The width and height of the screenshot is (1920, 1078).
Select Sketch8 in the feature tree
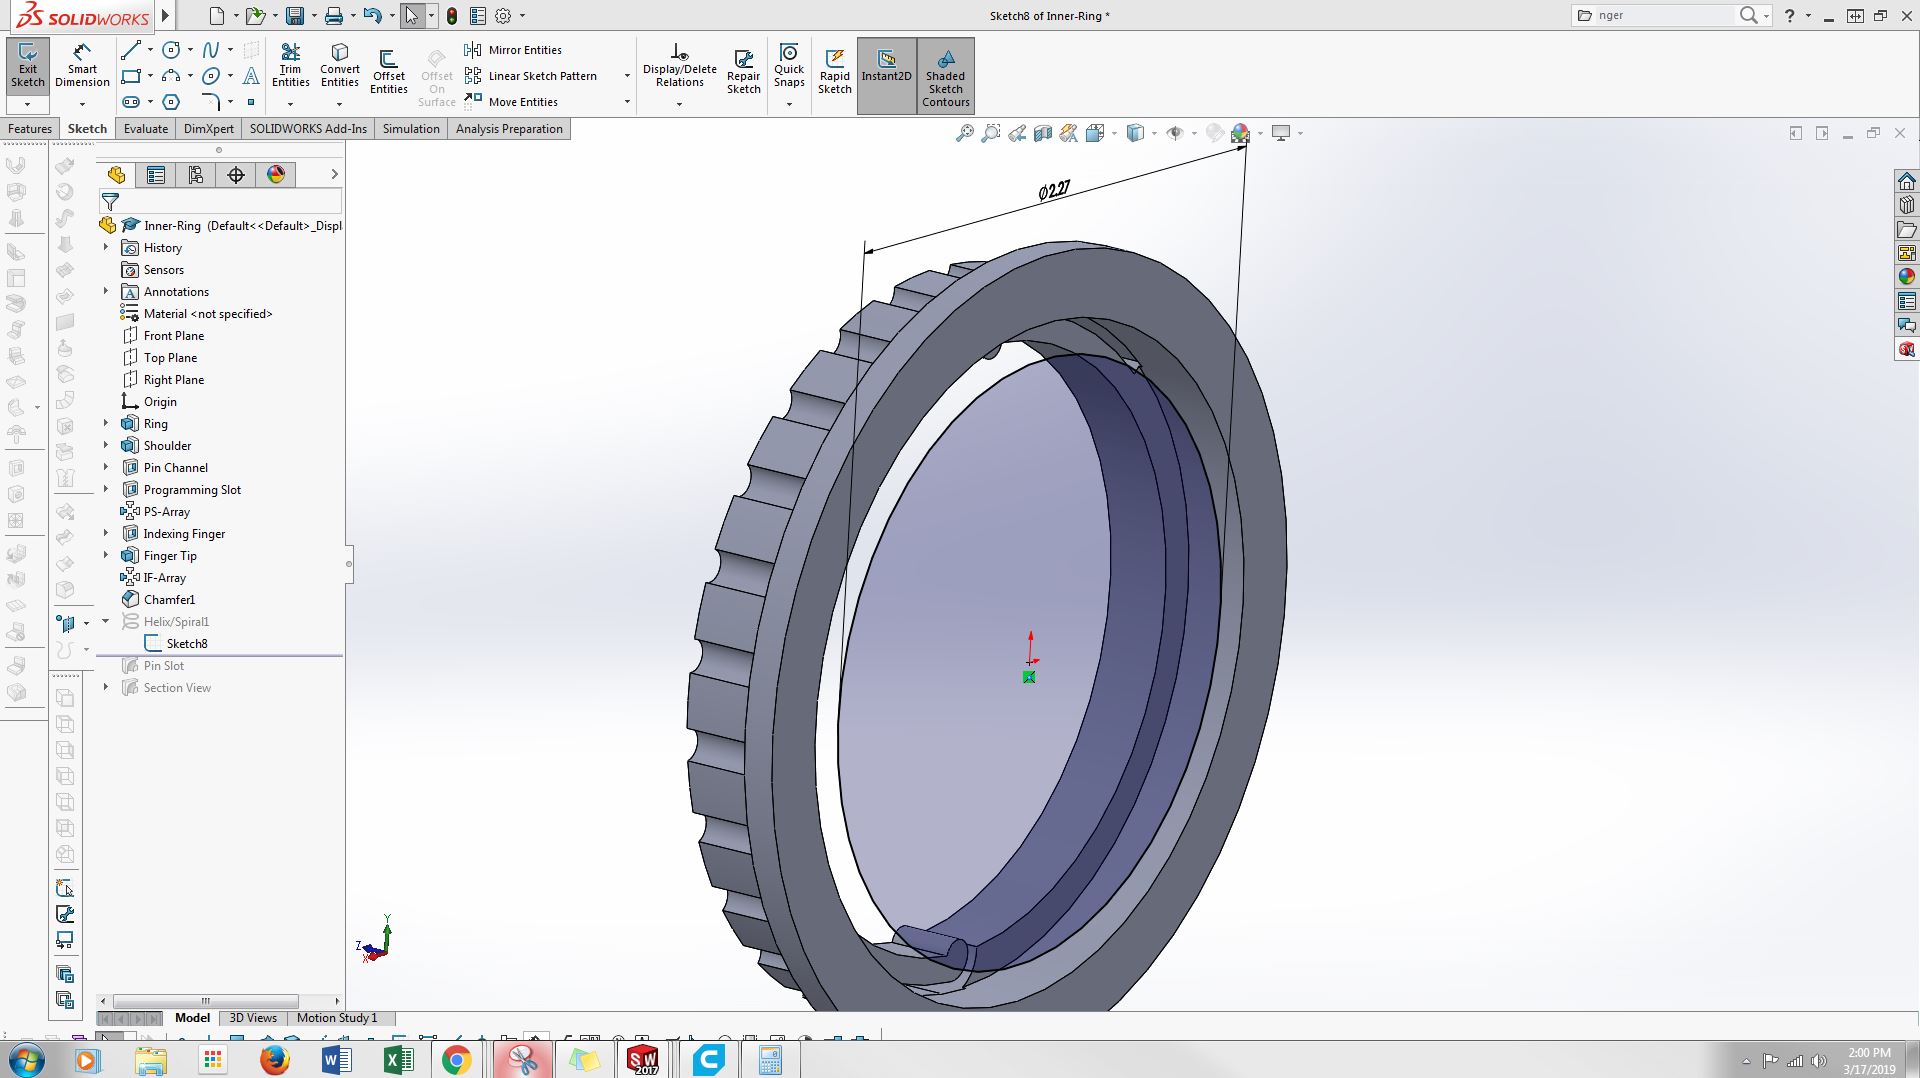tap(187, 643)
